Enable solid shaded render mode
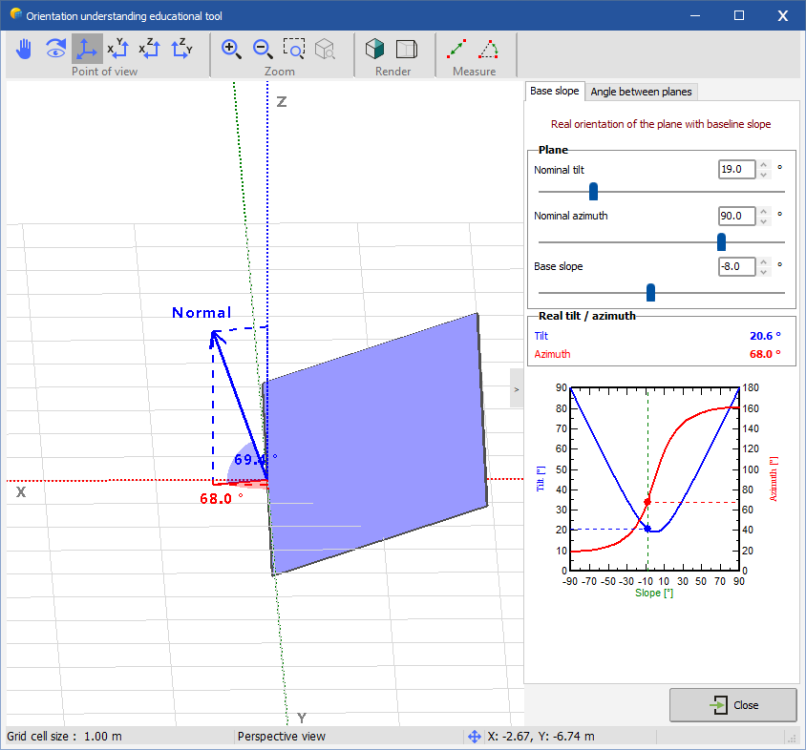 (x=375, y=49)
